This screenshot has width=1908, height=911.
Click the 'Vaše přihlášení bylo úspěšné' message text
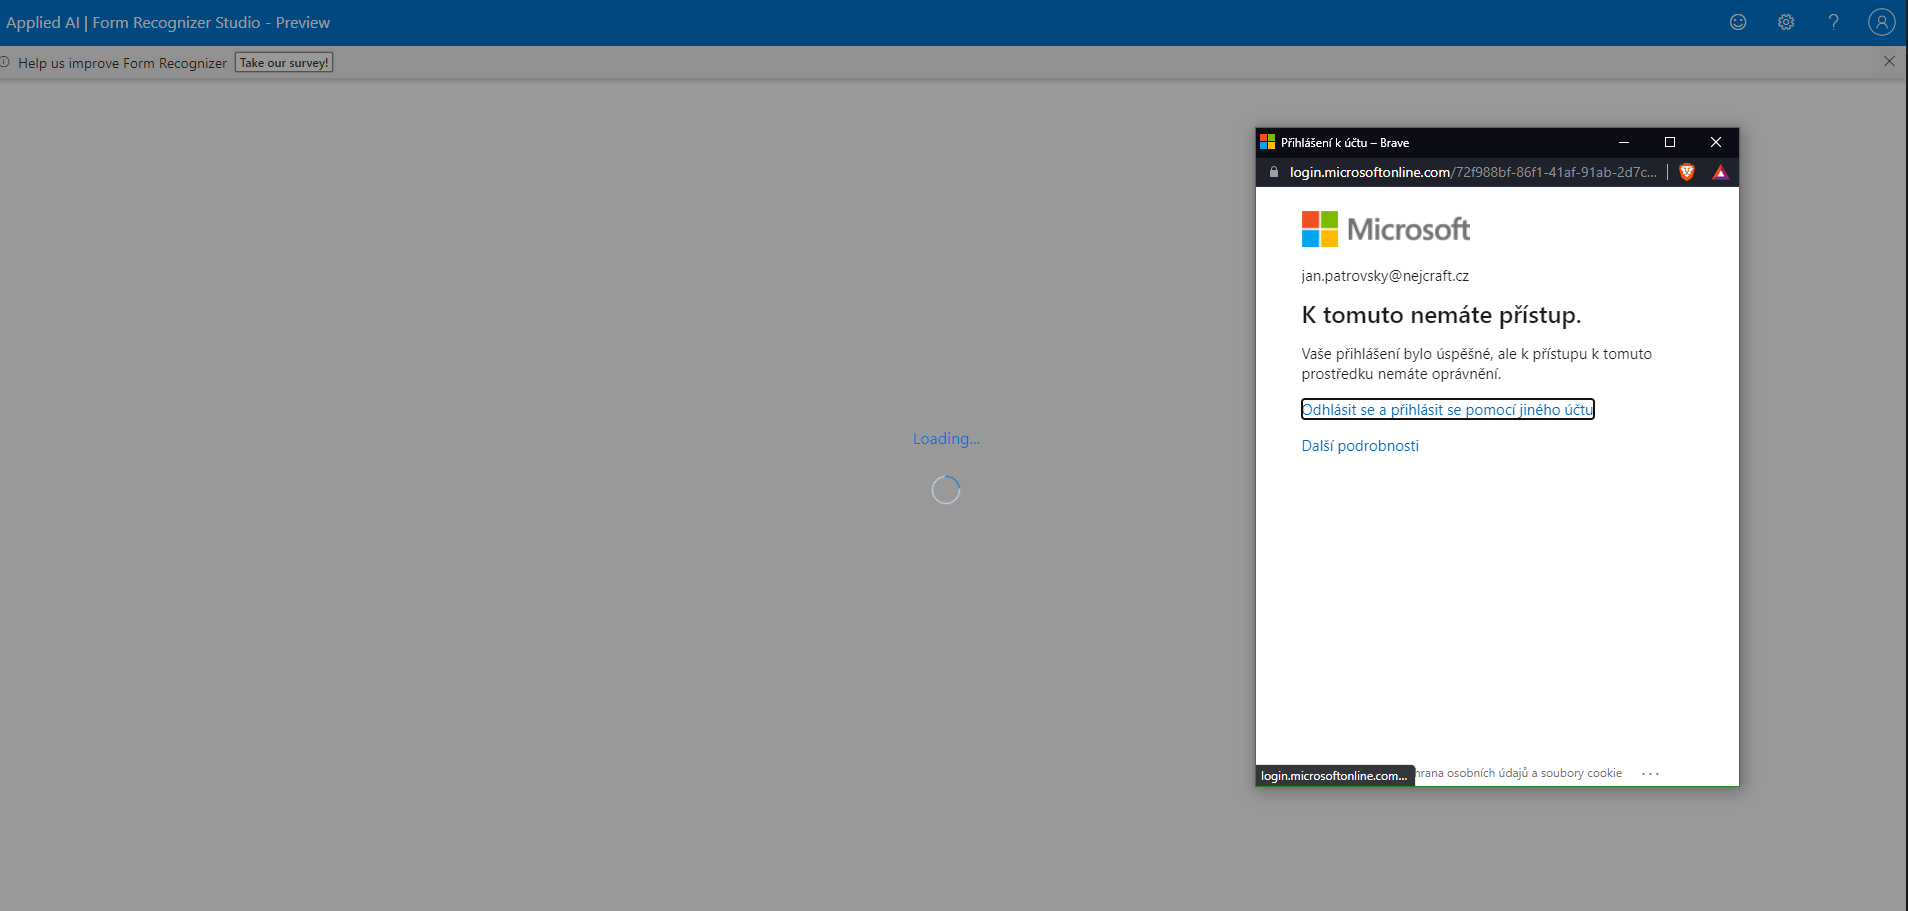tap(1476, 364)
